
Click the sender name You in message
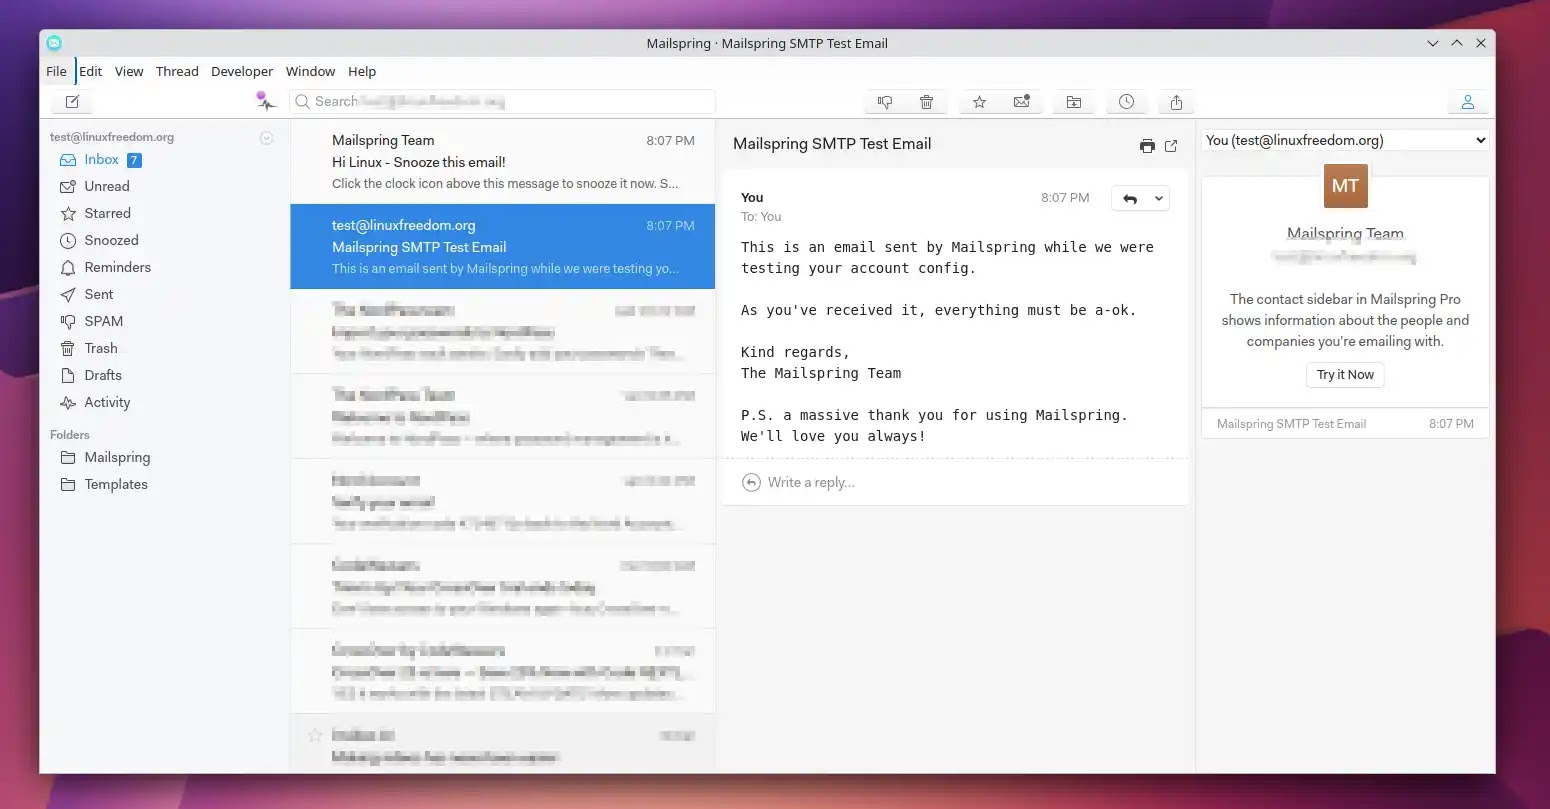pos(752,198)
